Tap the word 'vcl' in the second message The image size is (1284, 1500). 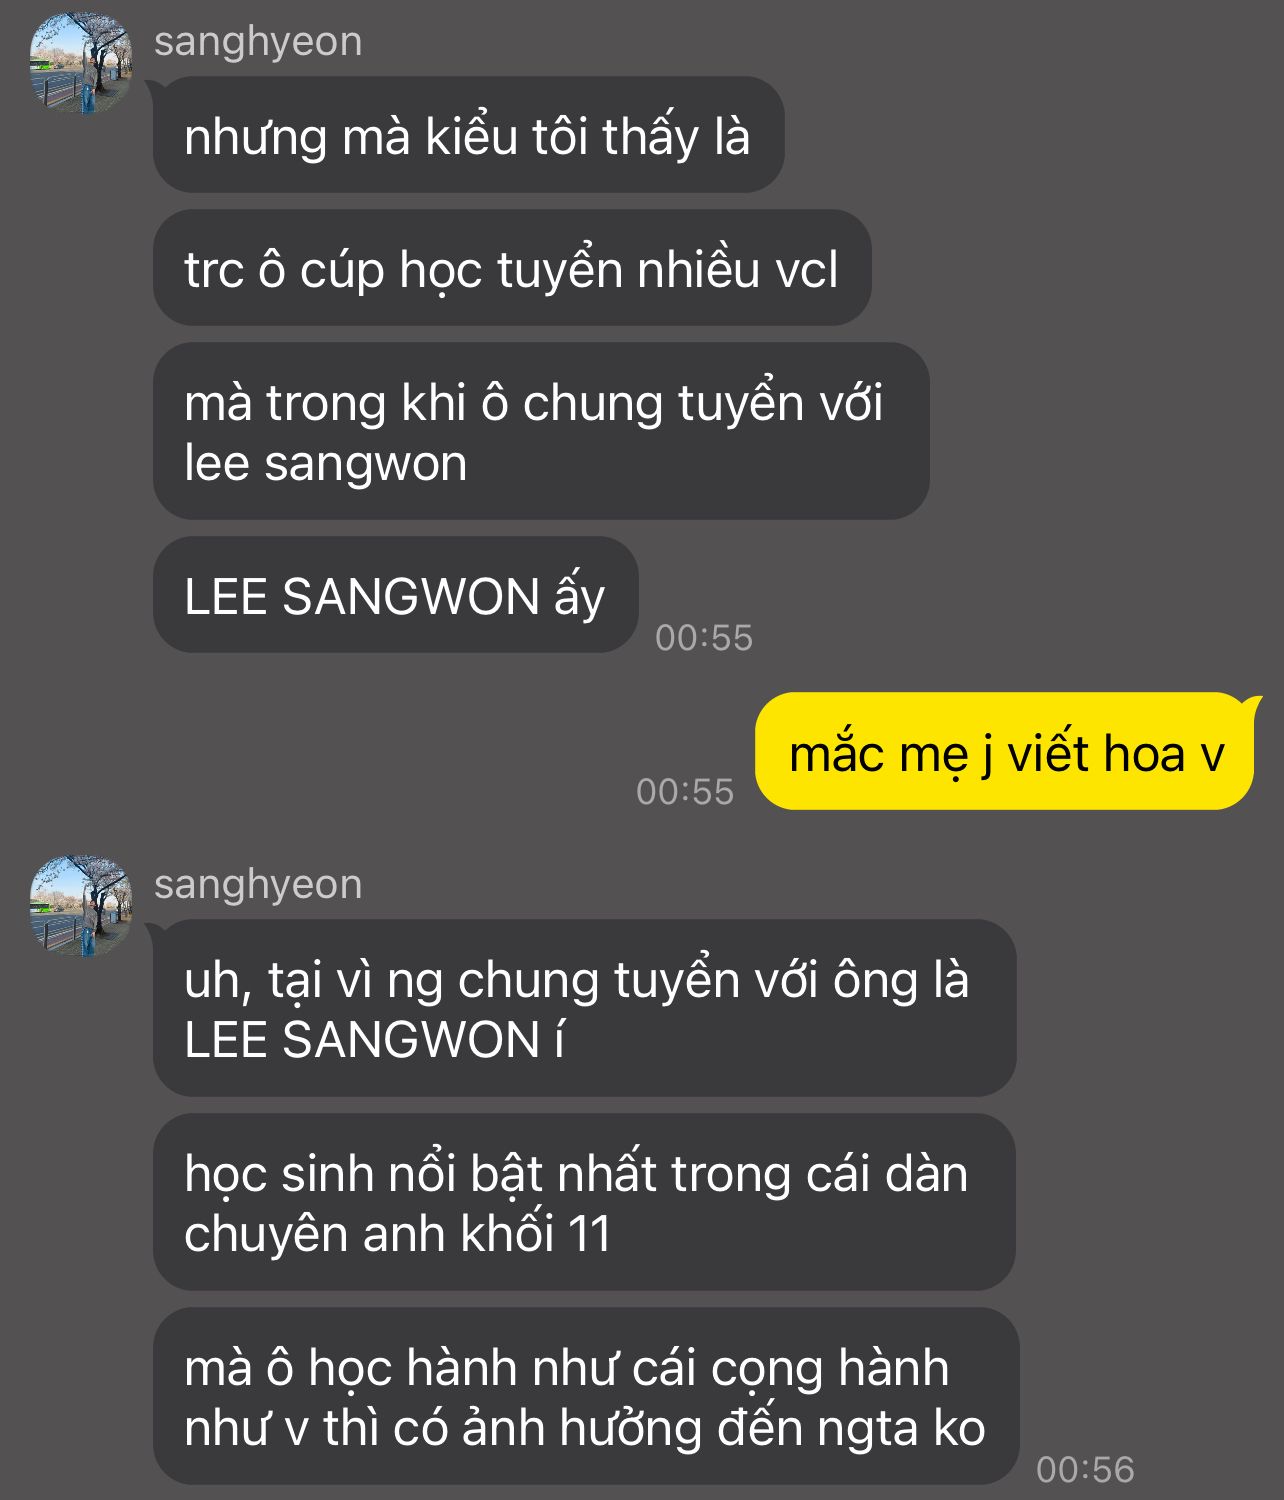806,270
